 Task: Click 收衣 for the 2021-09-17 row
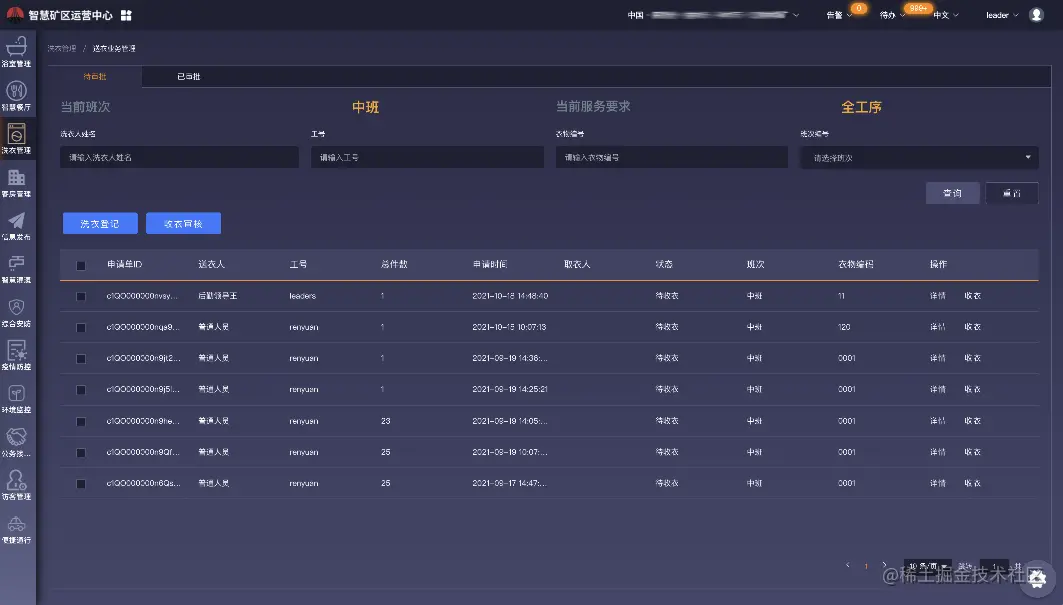click(973, 483)
